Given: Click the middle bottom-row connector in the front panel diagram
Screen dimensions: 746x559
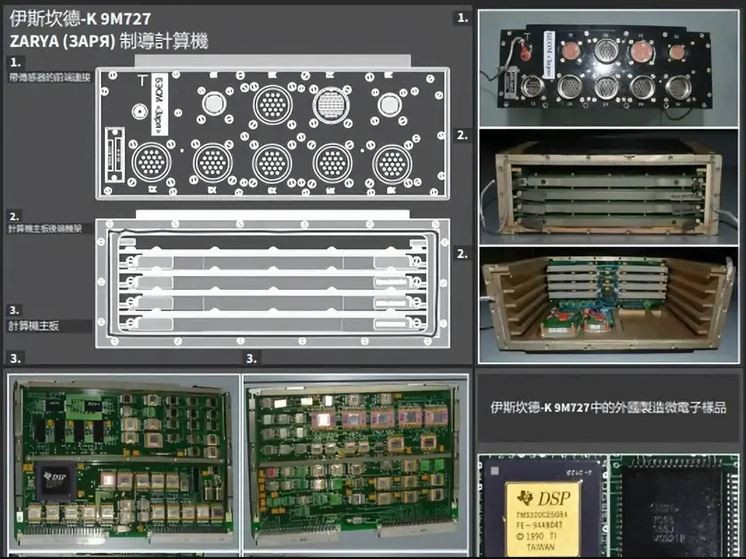Looking at the screenshot, I should (272, 162).
